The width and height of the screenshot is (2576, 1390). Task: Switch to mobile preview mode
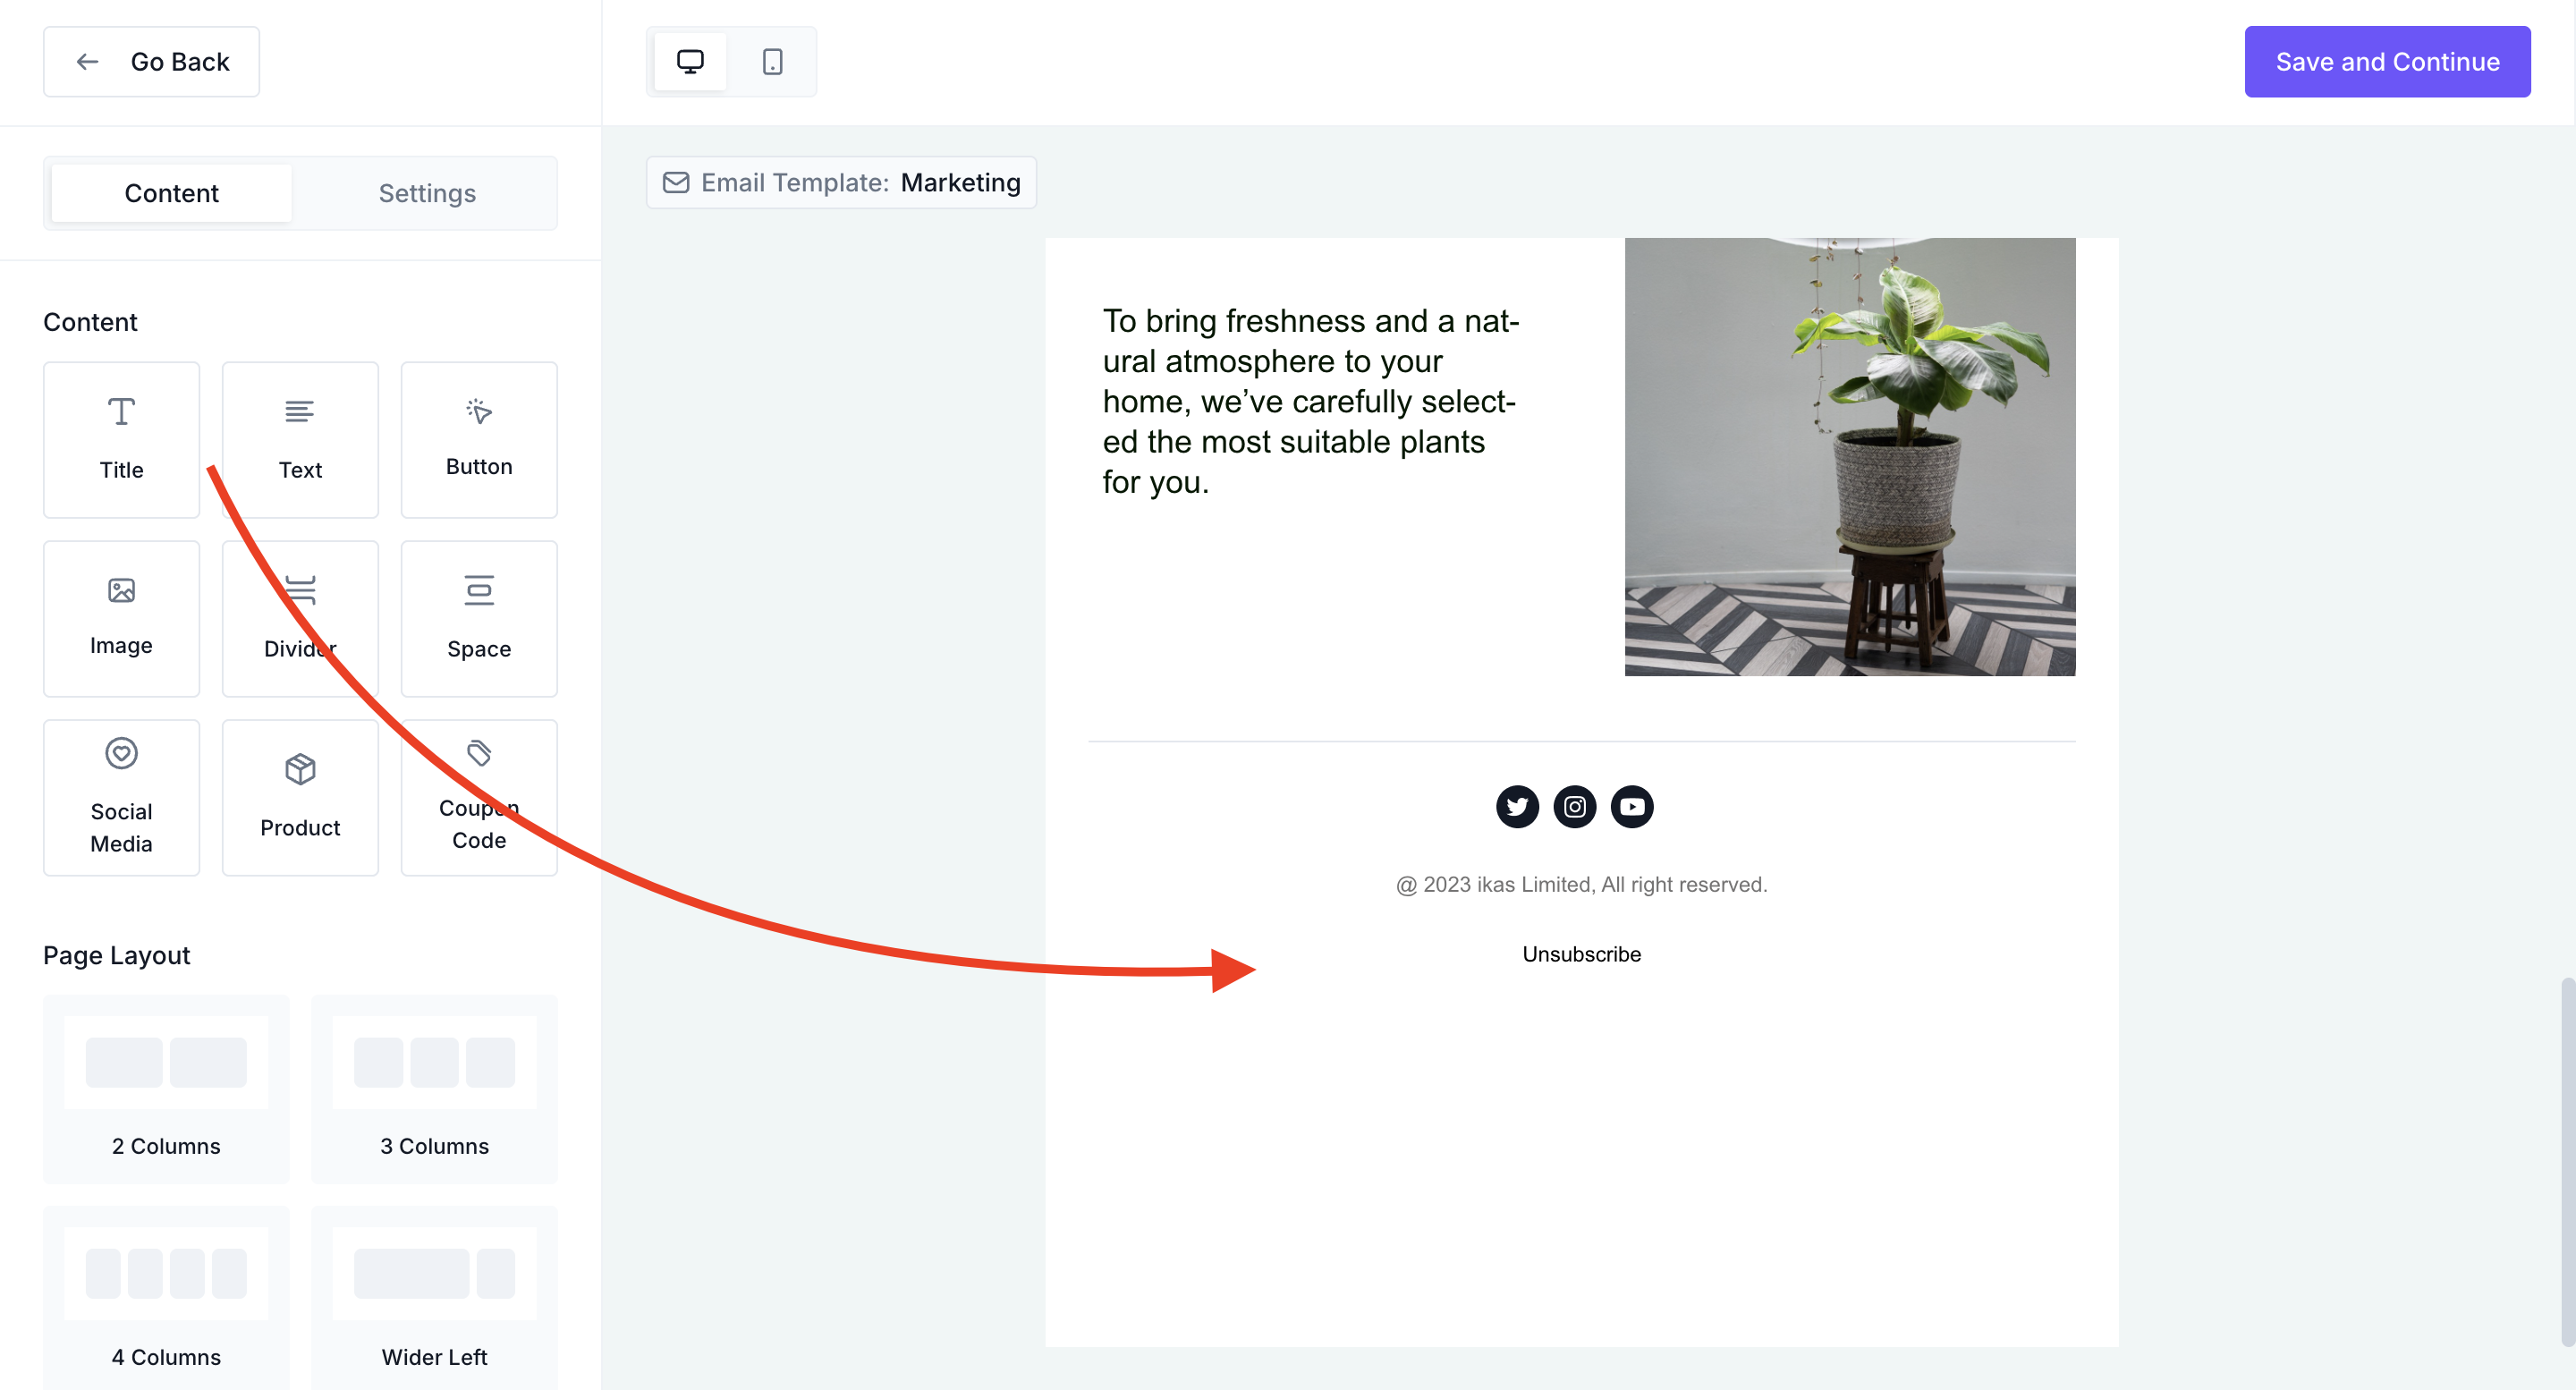click(x=772, y=62)
